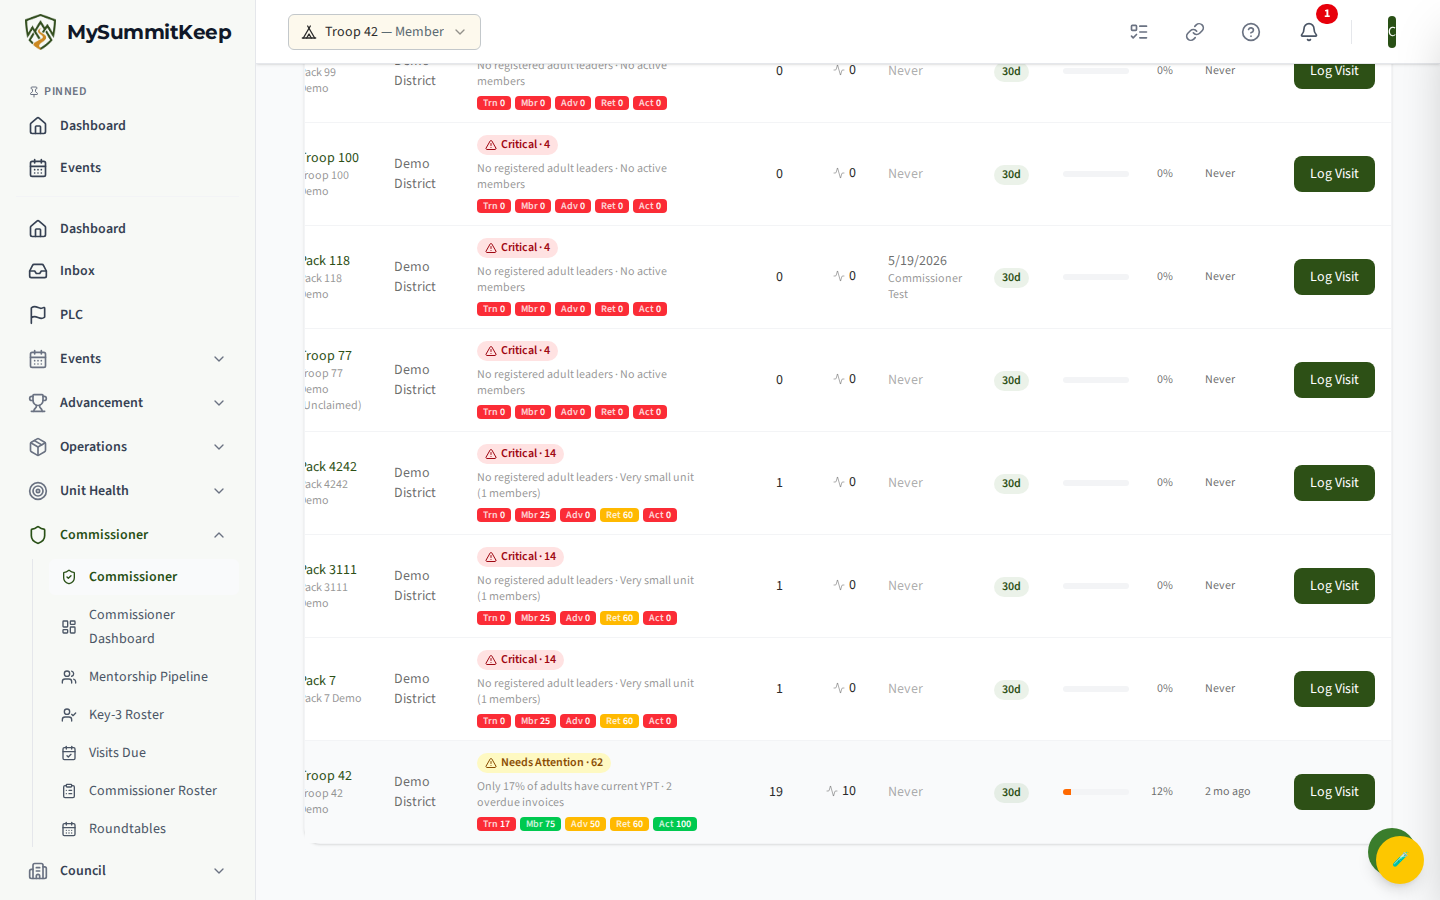Open Visits Due page
Screen dimensions: 1440x900
coord(144,753)
